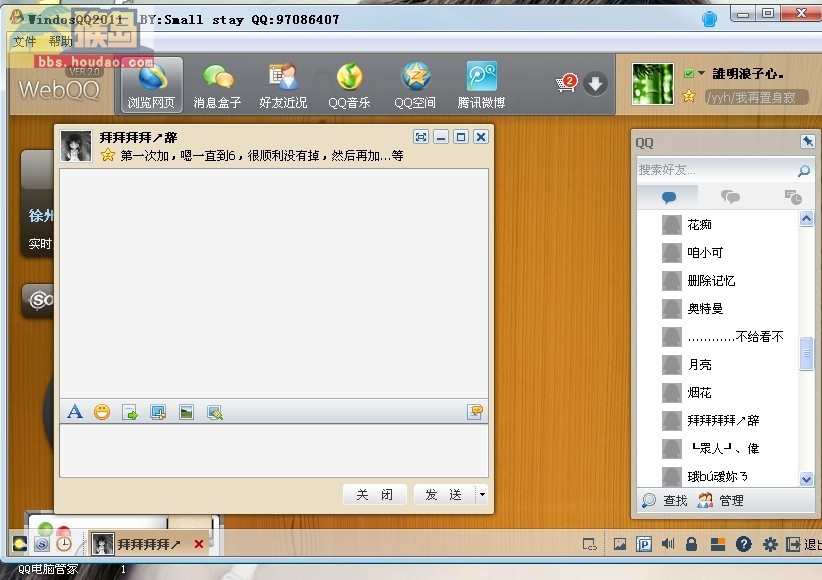Click the help question mark icon
This screenshot has width=822, height=580.
point(743,544)
